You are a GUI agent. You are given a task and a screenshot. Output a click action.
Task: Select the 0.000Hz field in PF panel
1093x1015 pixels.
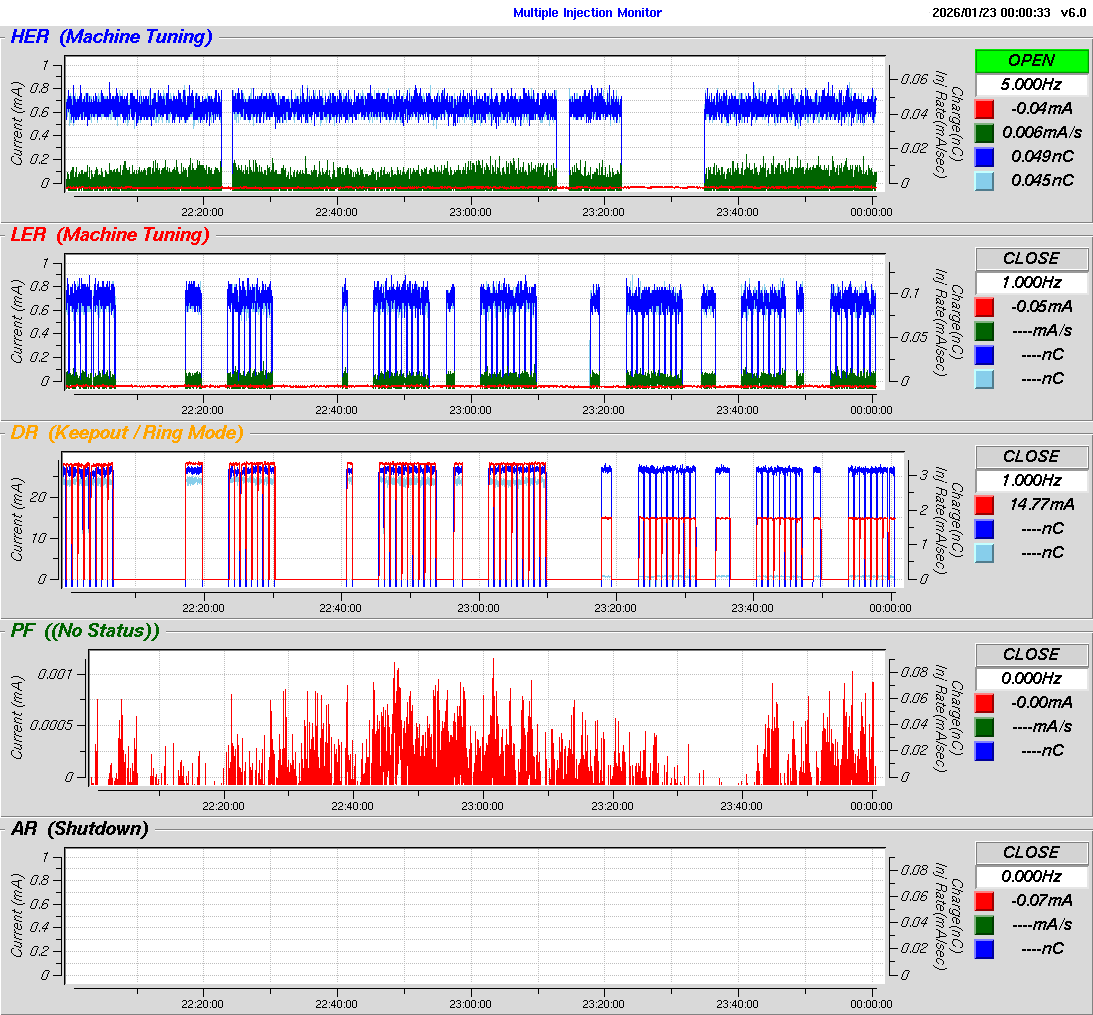click(x=1031, y=679)
